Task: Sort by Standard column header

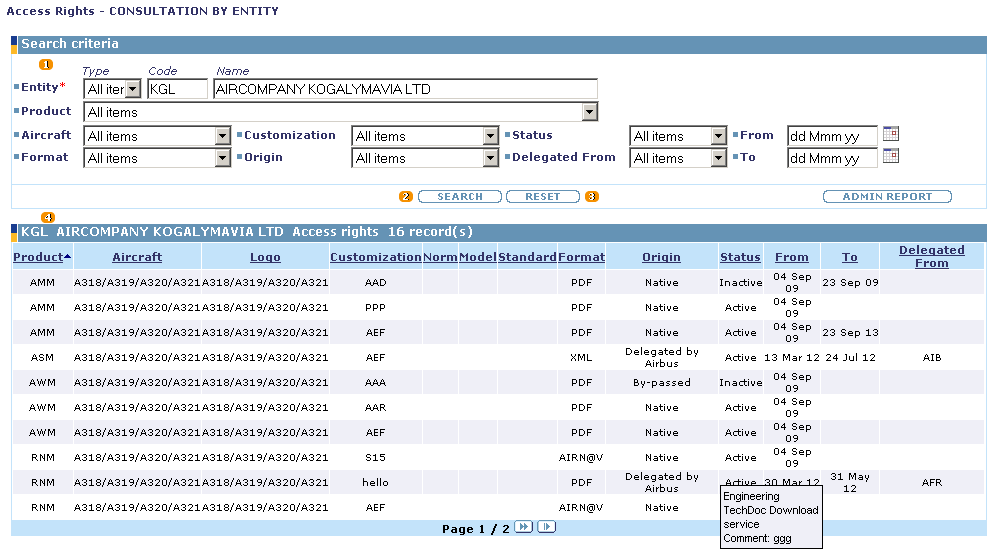Action: (527, 257)
